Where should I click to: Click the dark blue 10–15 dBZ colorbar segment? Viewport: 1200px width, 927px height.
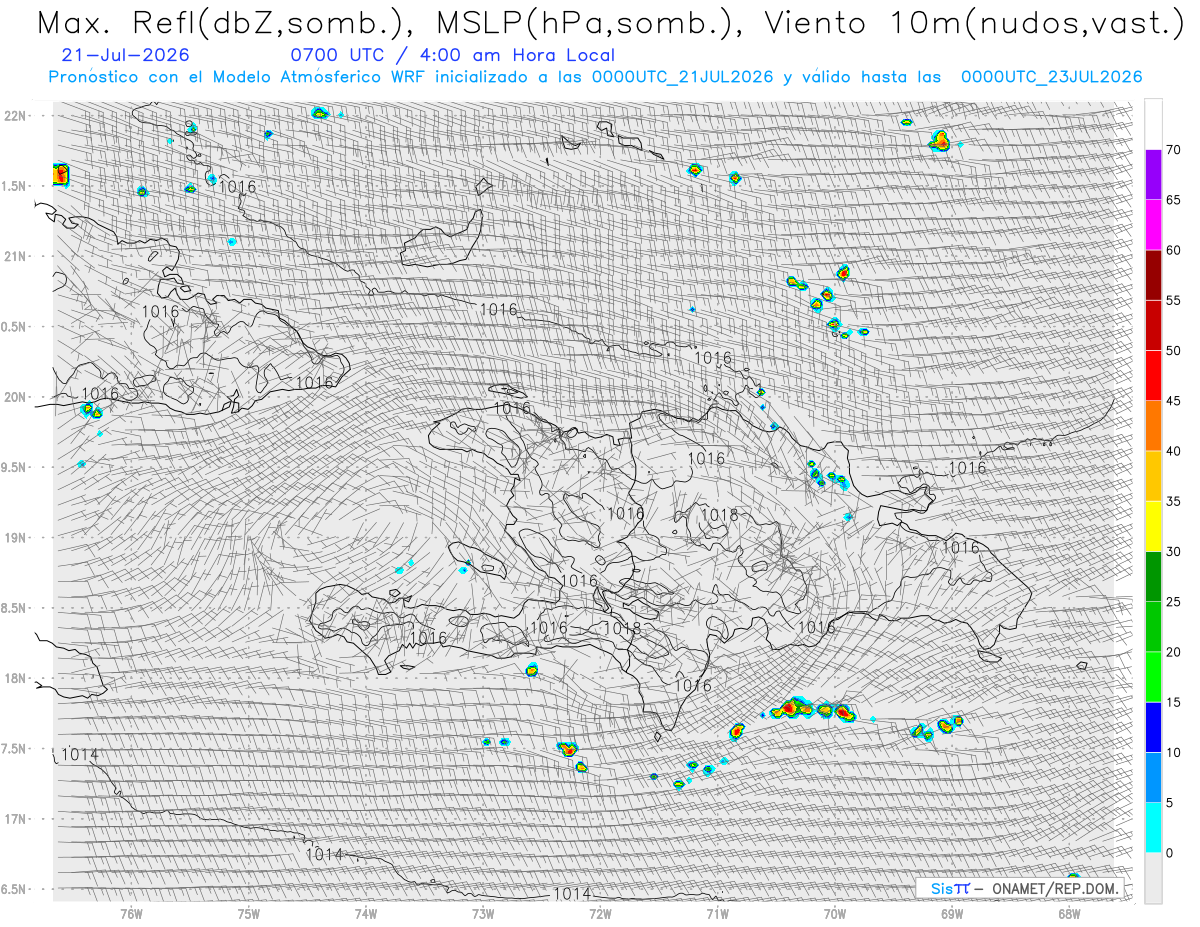(1153, 727)
